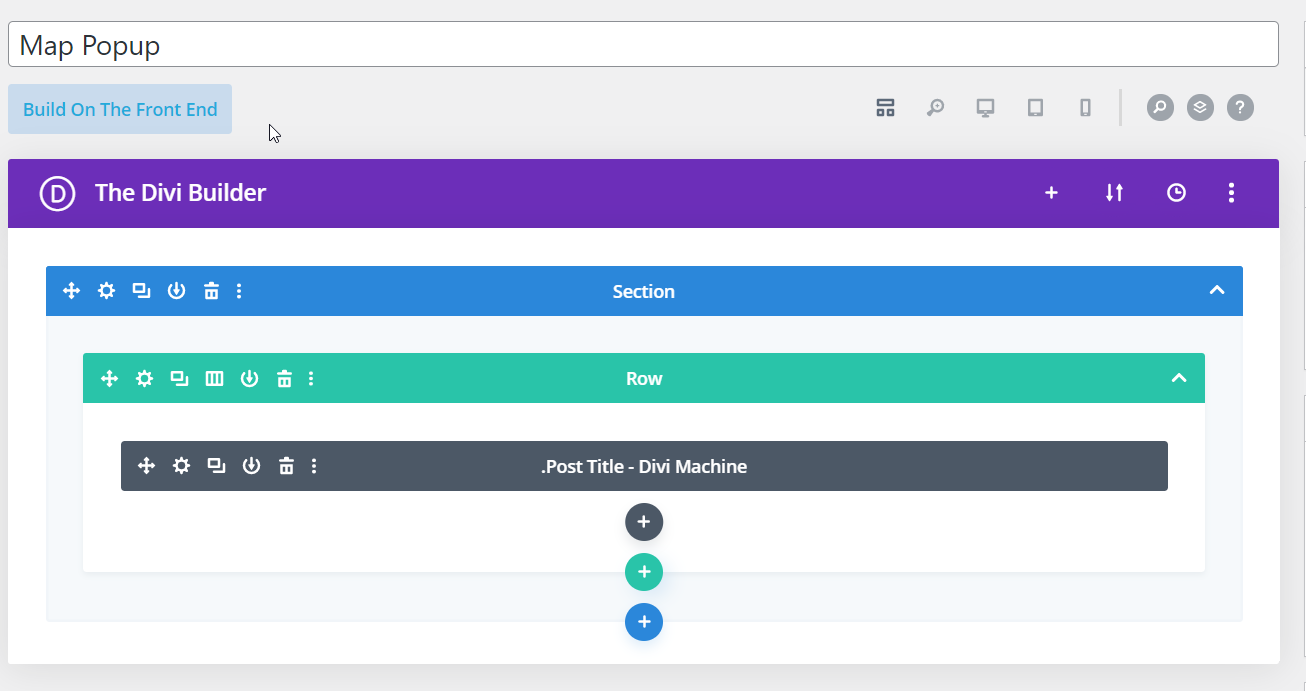Image resolution: width=1306 pixels, height=691 pixels.
Task: Grab the Post Title module move handle
Action: pyautogui.click(x=146, y=465)
